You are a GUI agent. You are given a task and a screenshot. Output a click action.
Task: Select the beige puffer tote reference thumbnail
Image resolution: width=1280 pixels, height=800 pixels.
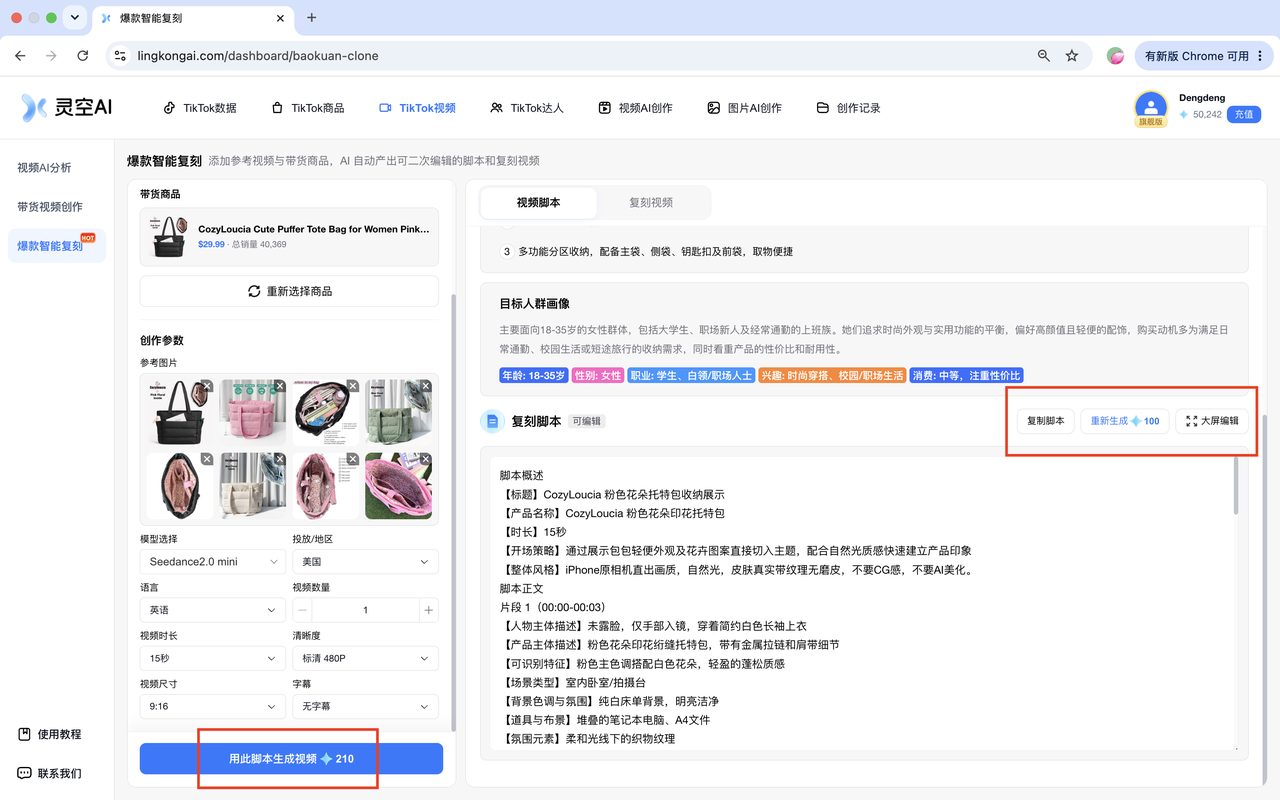252,485
